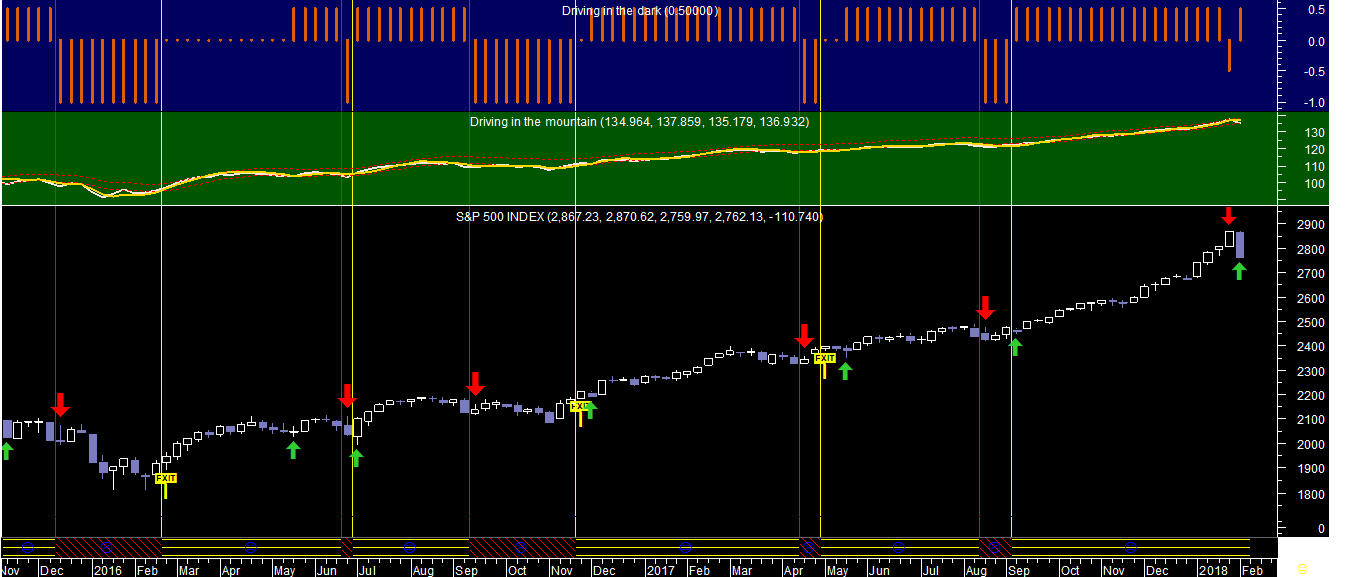Click the yellow EXIT label in April 2017
1352x577 pixels.
(825, 358)
